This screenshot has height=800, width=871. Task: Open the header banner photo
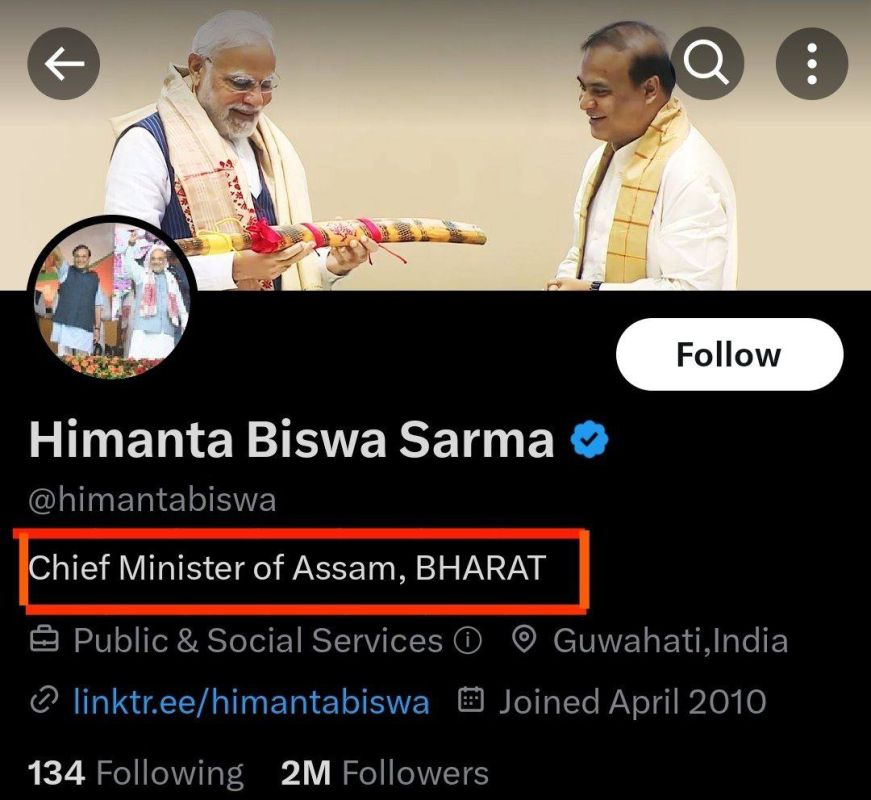[436, 144]
